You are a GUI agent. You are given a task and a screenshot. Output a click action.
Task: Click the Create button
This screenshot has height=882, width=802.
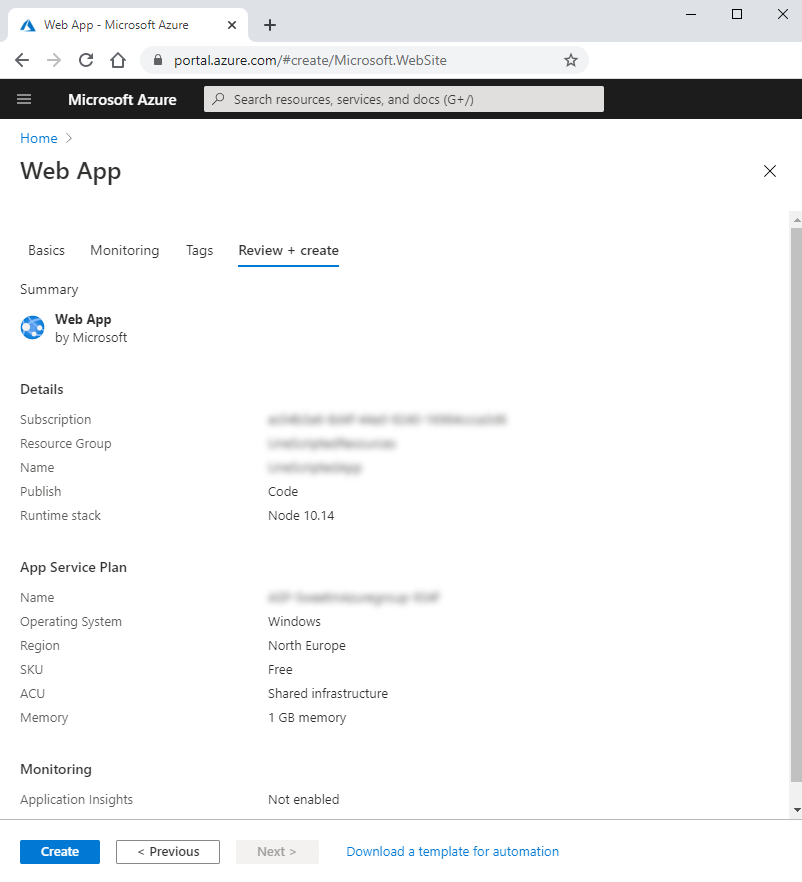[60, 852]
